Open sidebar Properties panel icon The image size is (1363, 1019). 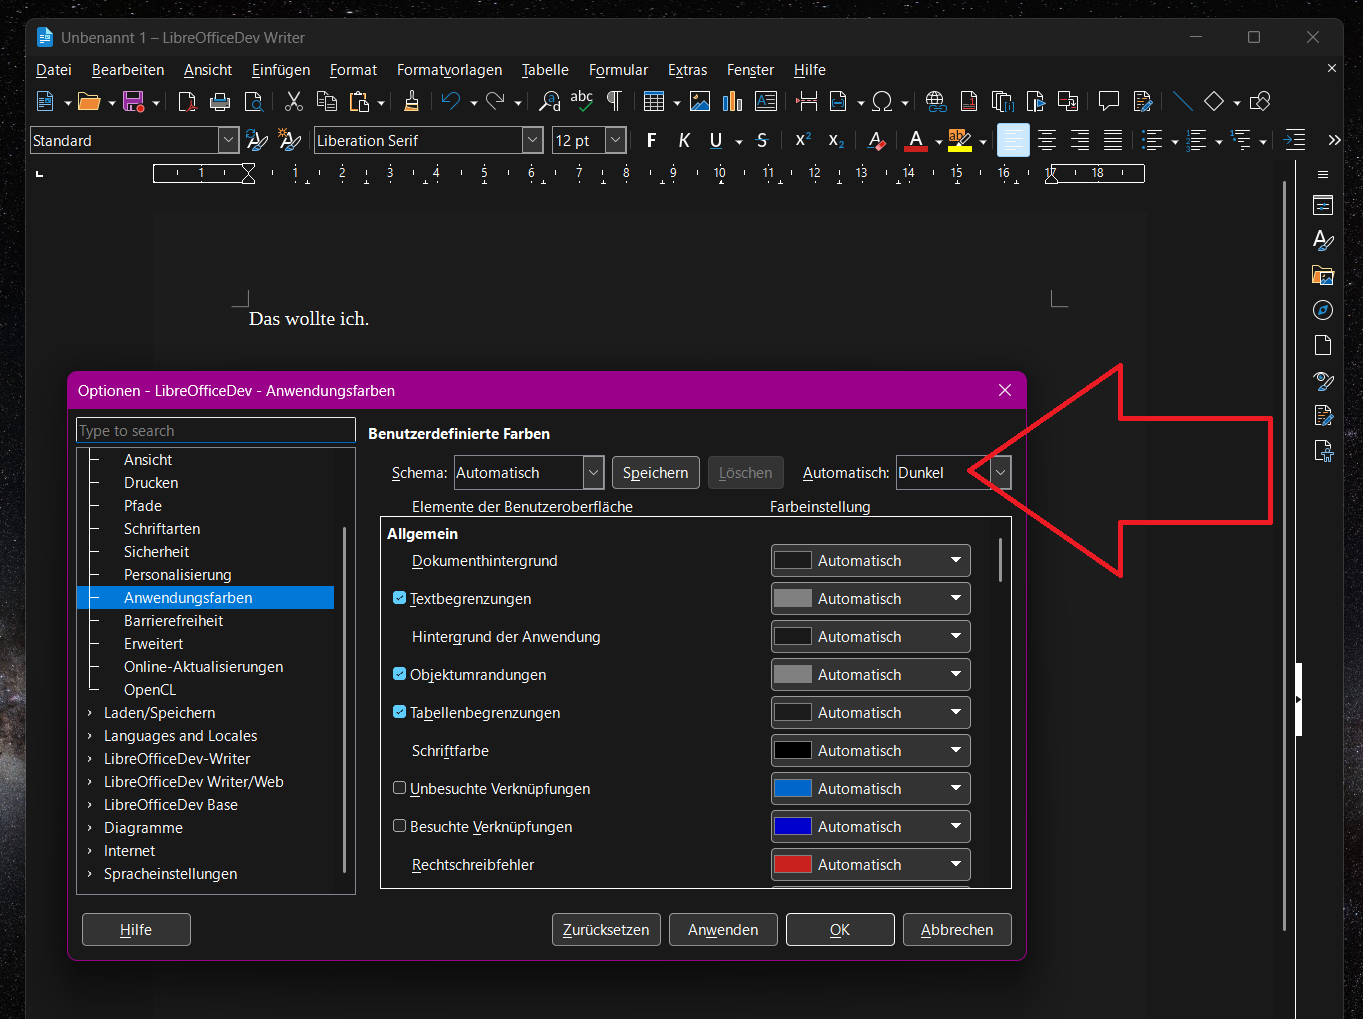tap(1323, 205)
